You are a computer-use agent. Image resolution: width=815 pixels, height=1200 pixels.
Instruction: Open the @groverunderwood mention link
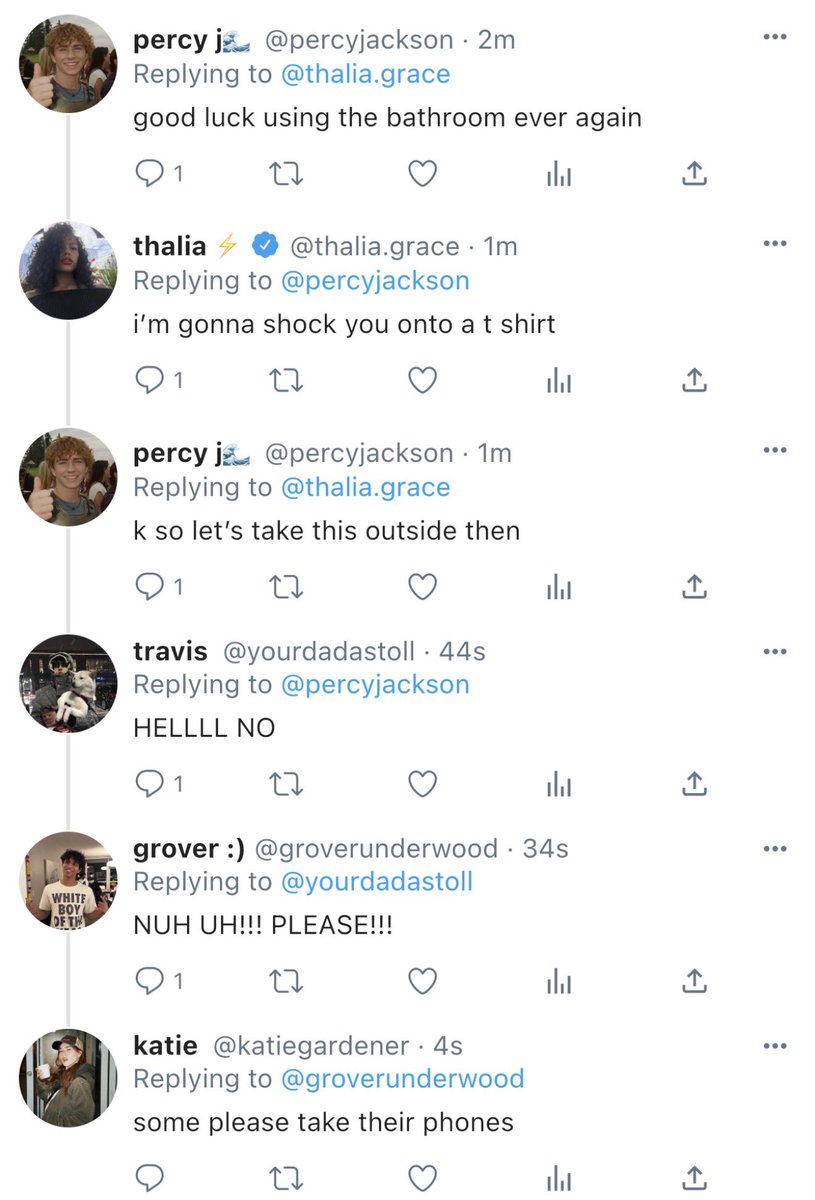(x=402, y=1079)
